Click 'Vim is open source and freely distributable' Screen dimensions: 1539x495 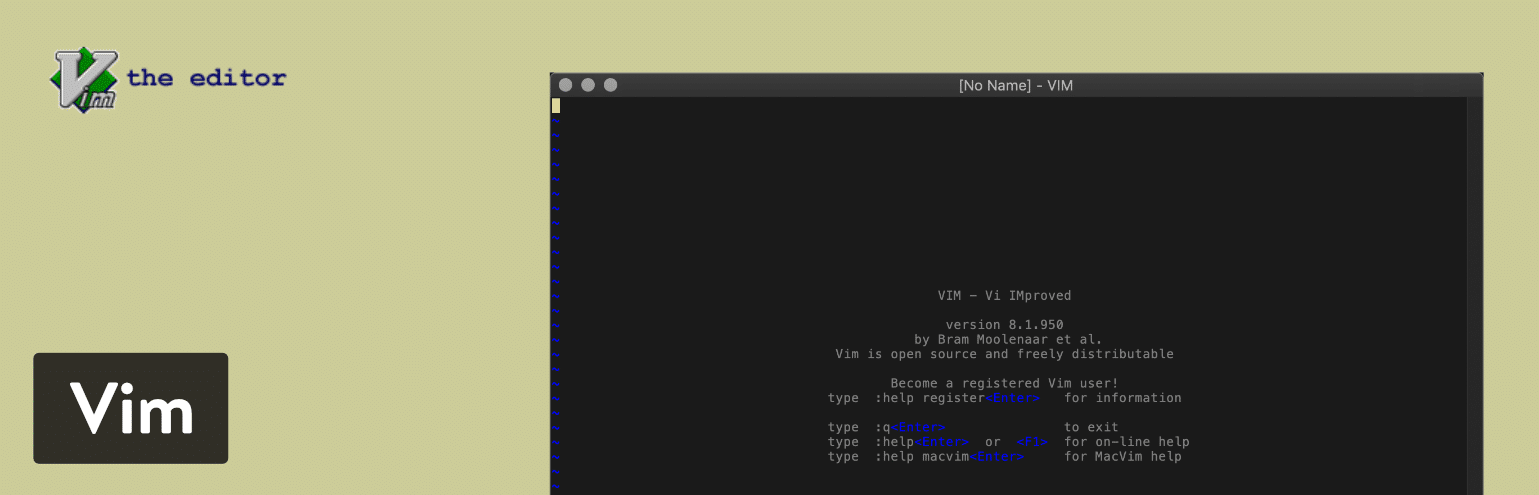click(1004, 354)
